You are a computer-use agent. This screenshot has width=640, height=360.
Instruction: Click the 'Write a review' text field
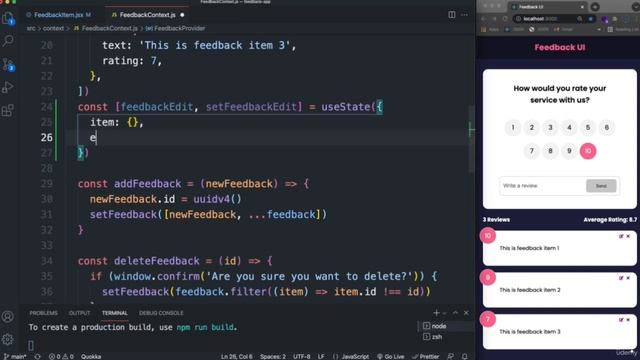(x=542, y=186)
